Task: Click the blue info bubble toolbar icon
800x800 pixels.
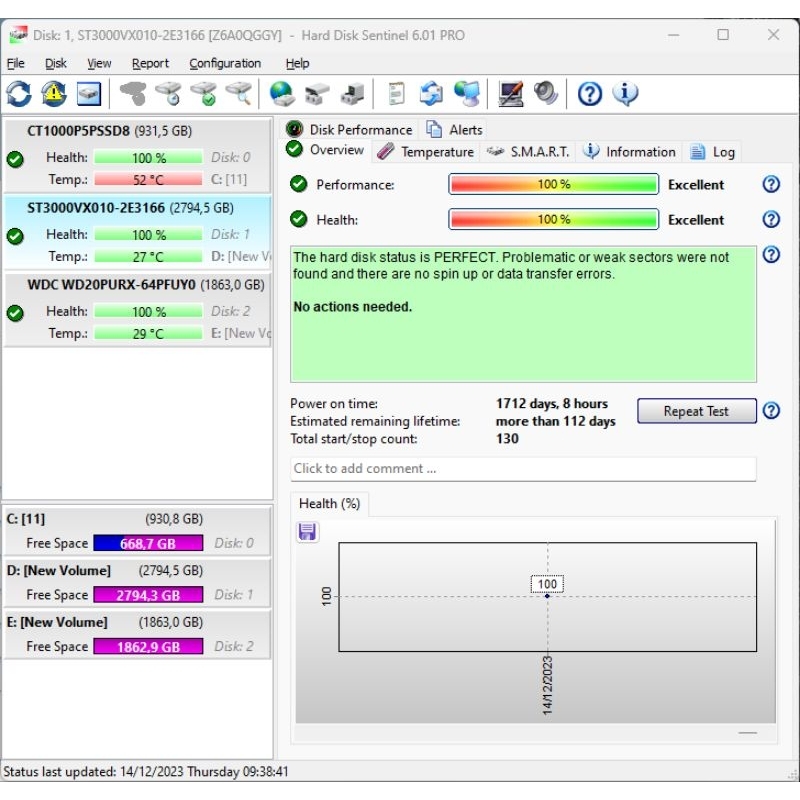Action: pos(626,94)
